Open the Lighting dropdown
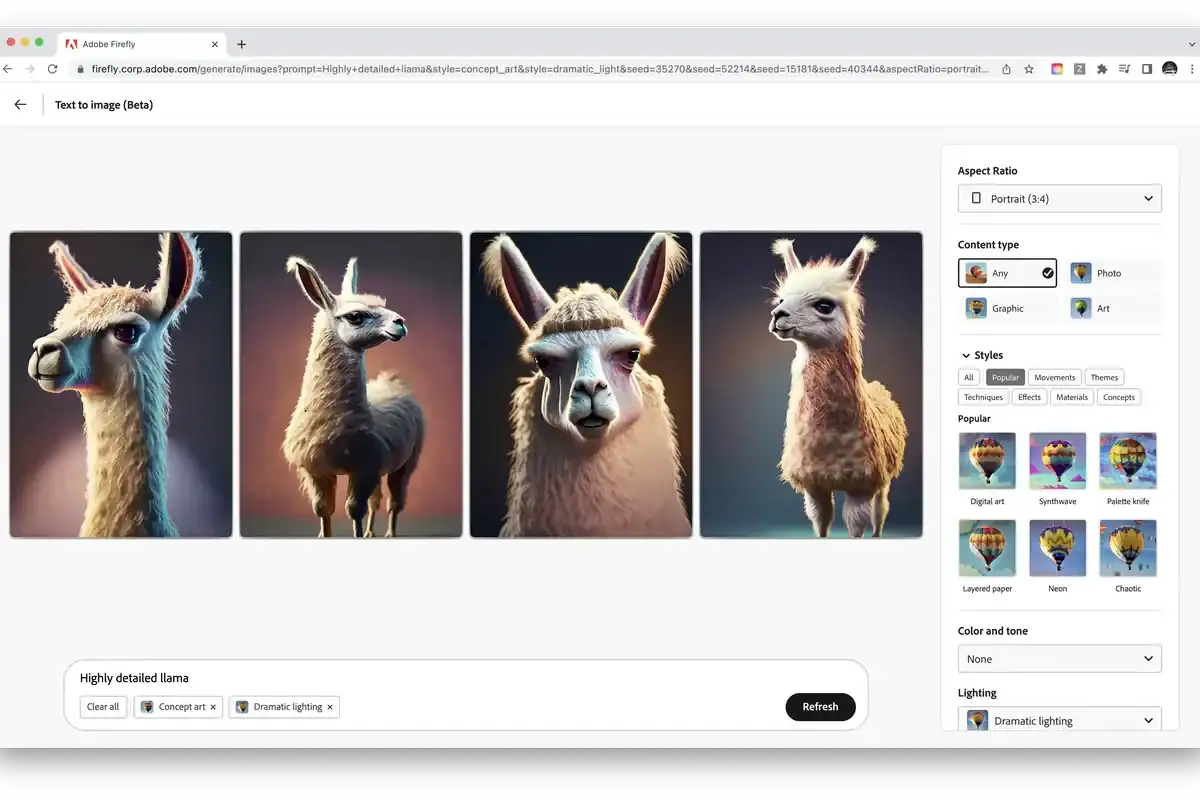This screenshot has height=800, width=1200. pos(1059,720)
